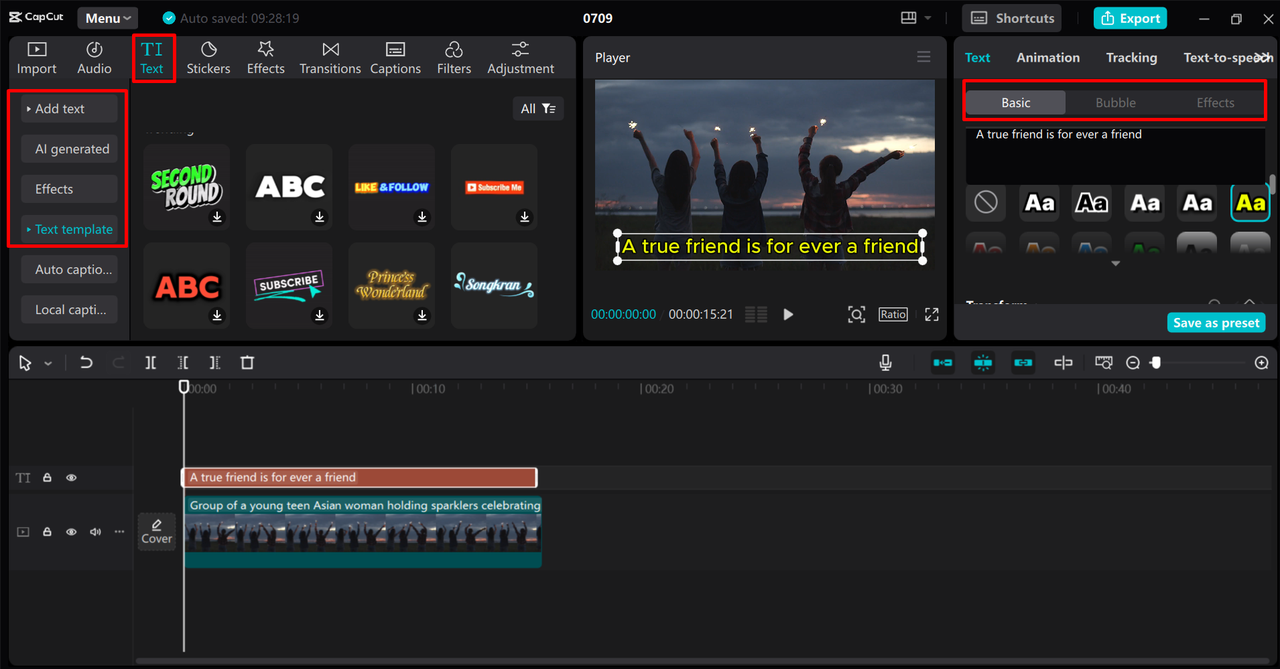Expand hidden inspector tabs chevron
The width and height of the screenshot is (1280, 669).
point(1263,57)
